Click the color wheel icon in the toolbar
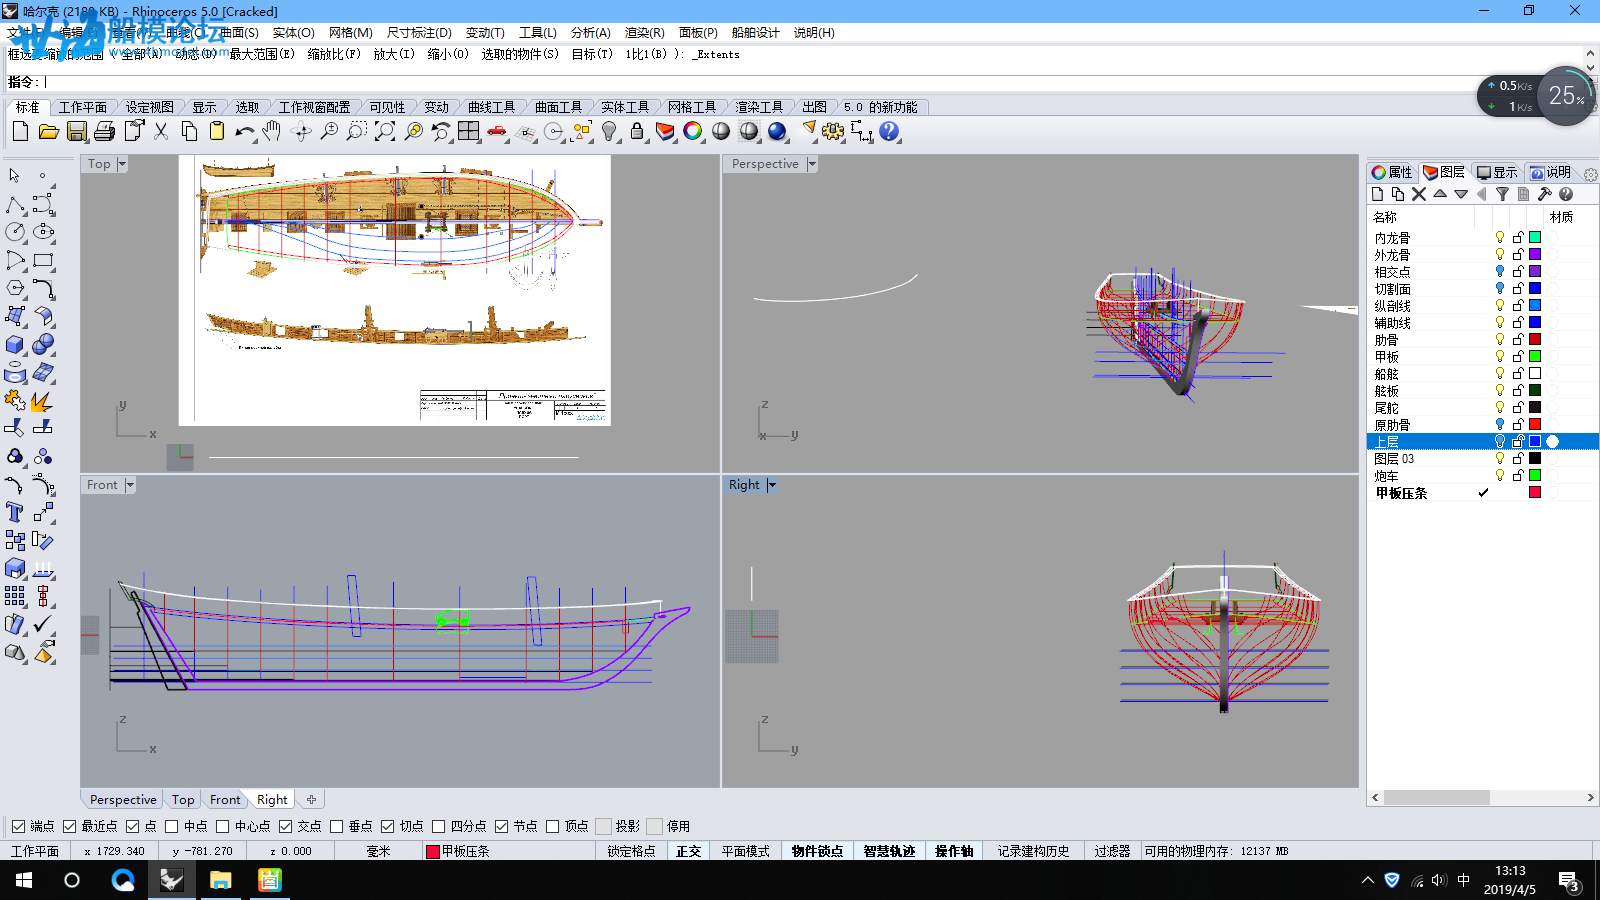The height and width of the screenshot is (900, 1600). pos(693,131)
